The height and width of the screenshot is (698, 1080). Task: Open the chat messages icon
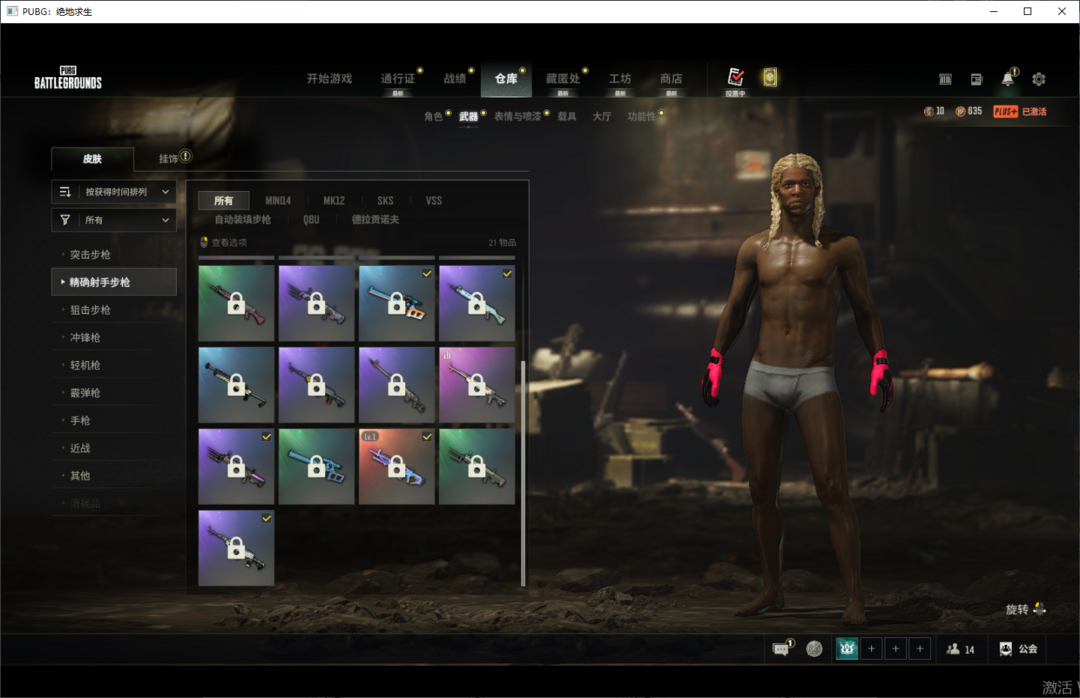point(781,649)
